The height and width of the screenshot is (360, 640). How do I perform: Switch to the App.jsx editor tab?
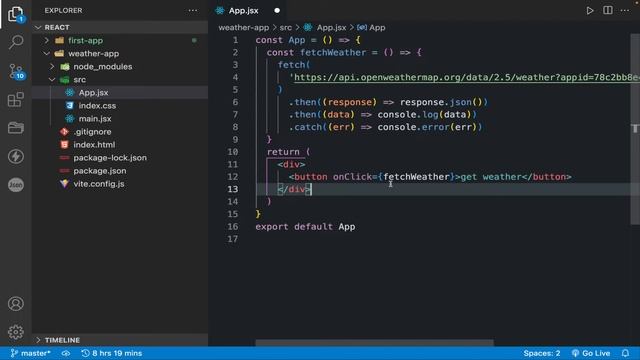[x=248, y=11]
